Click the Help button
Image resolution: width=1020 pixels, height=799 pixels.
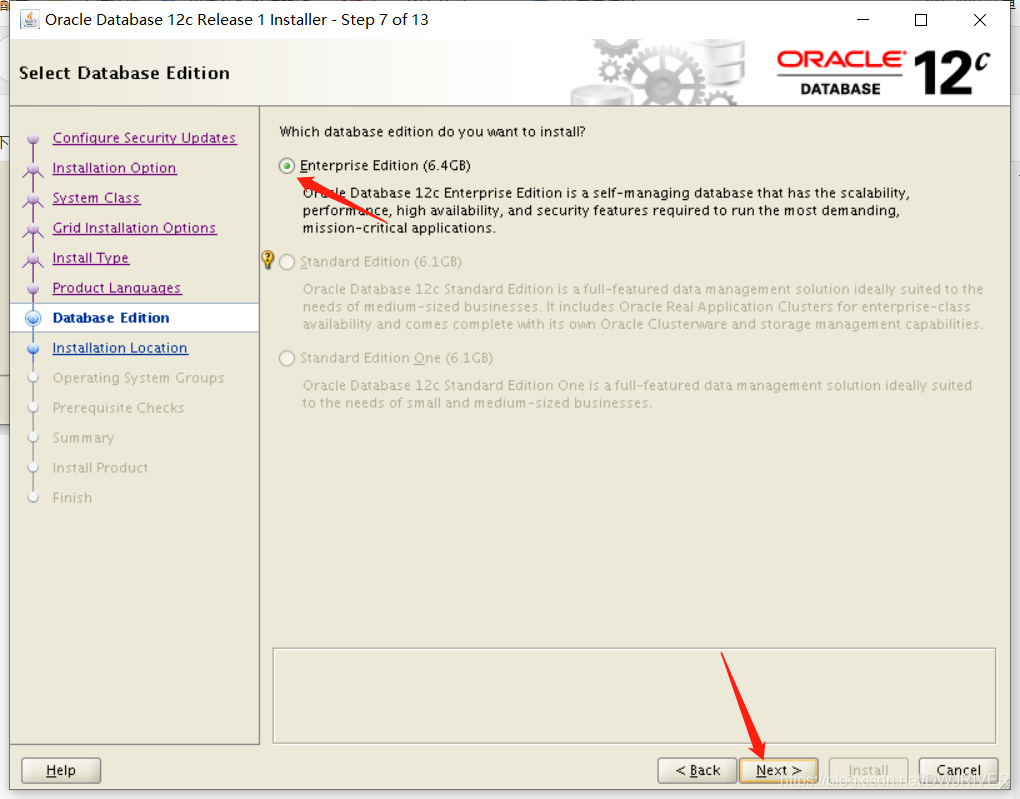pyautogui.click(x=61, y=770)
